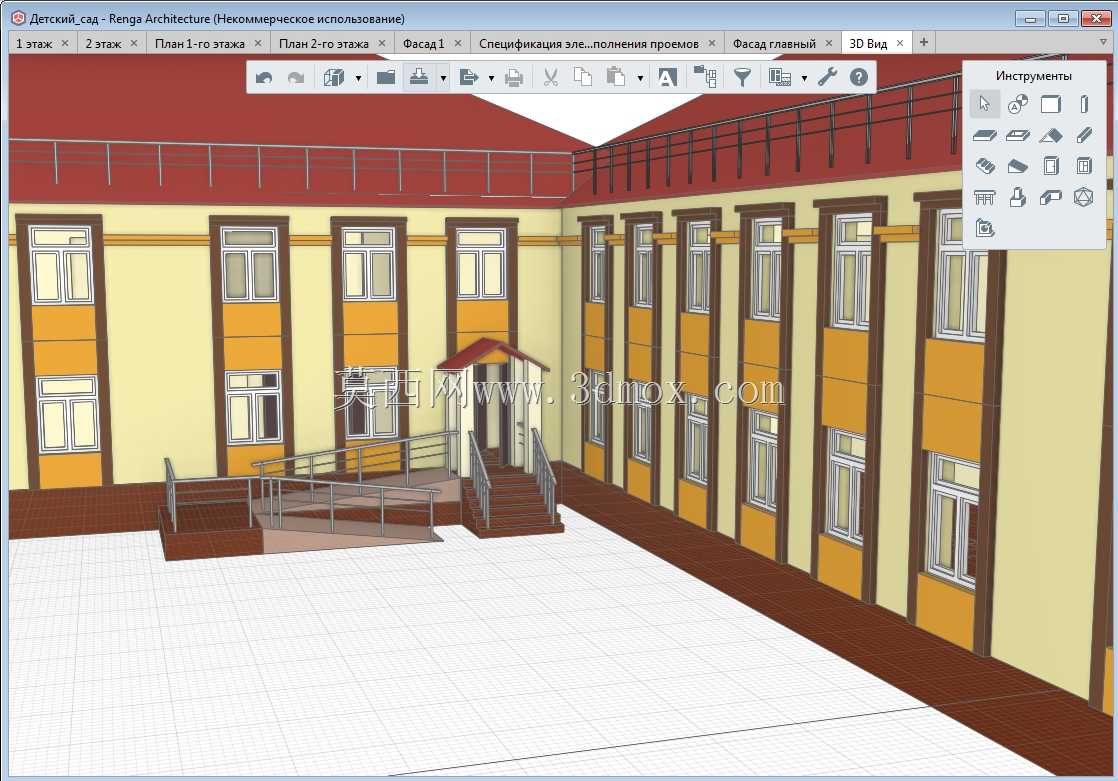This screenshot has width=1118, height=781.
Task: Paste using the clipboard icon
Action: coord(616,77)
